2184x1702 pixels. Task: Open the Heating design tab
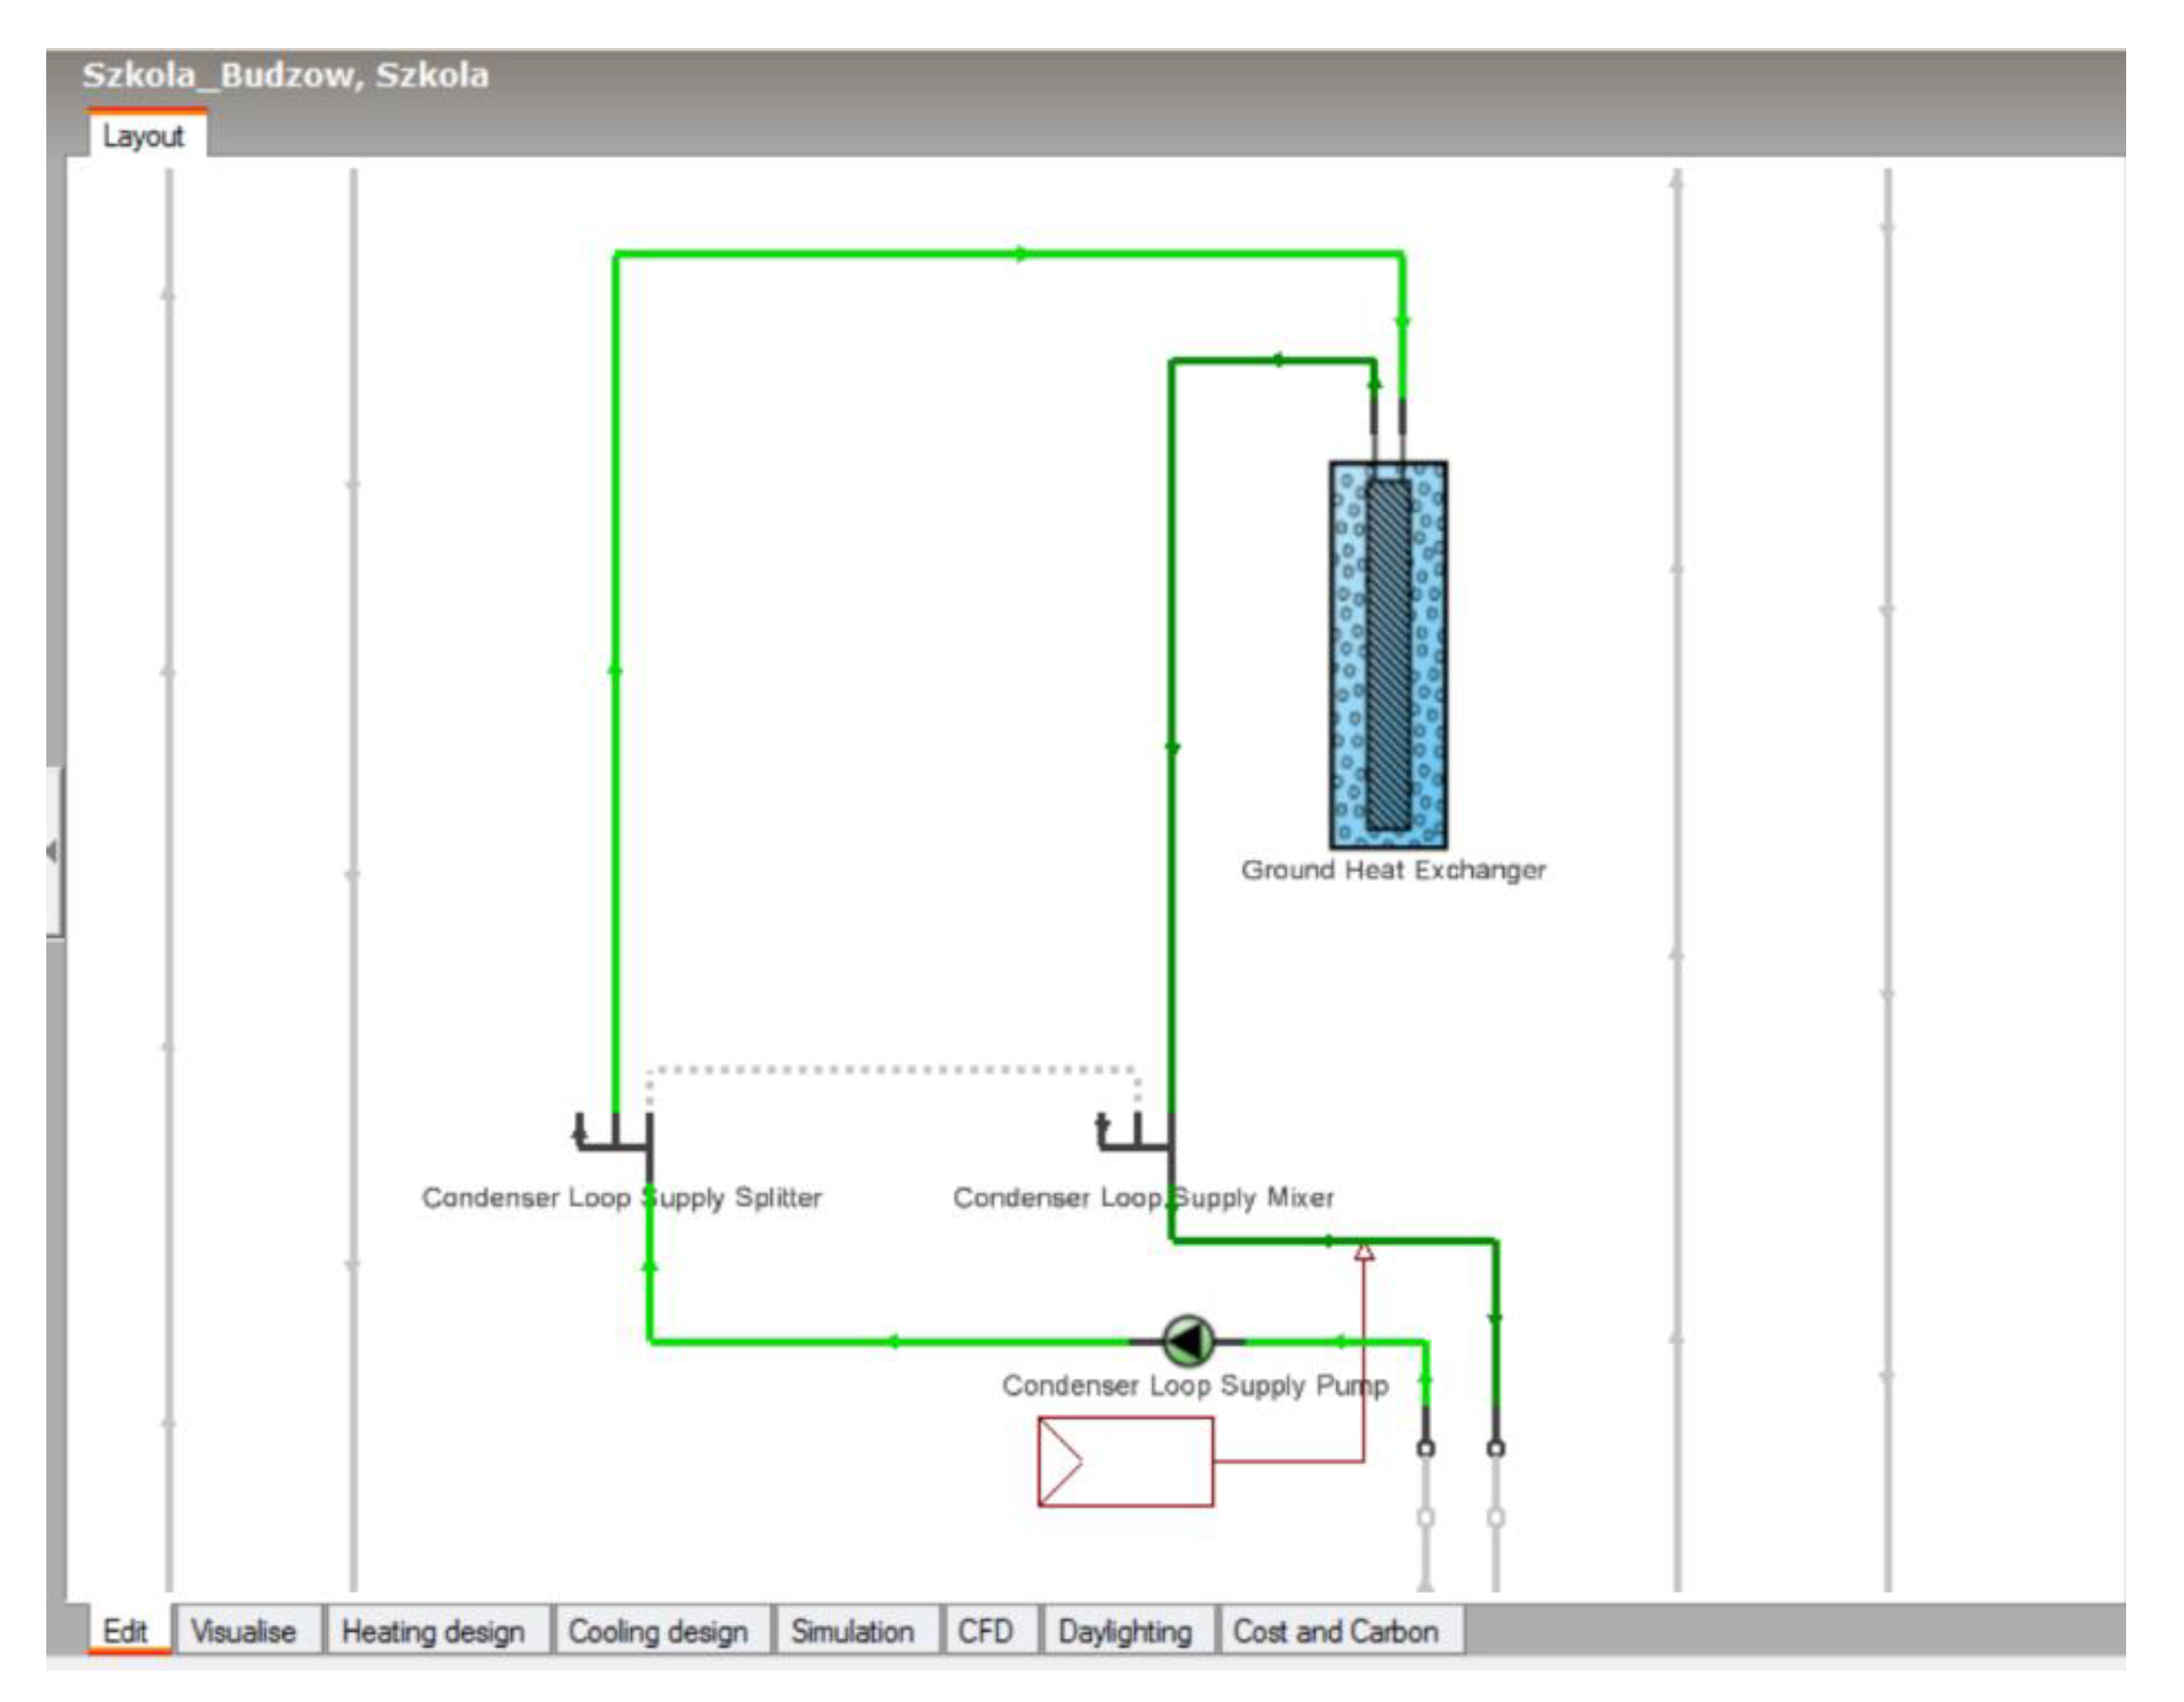point(433,1631)
